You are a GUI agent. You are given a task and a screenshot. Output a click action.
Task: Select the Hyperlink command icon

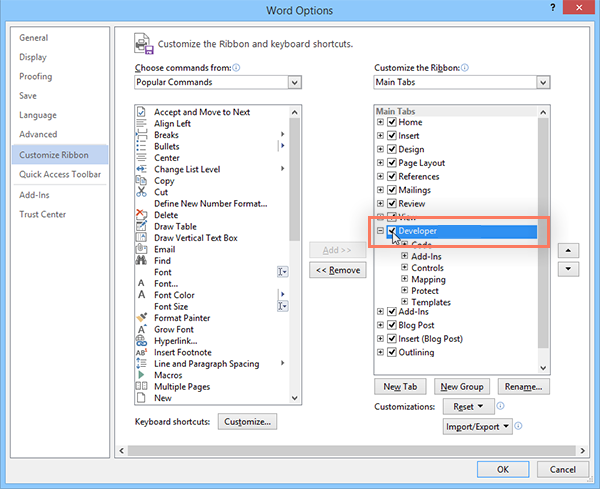141,341
